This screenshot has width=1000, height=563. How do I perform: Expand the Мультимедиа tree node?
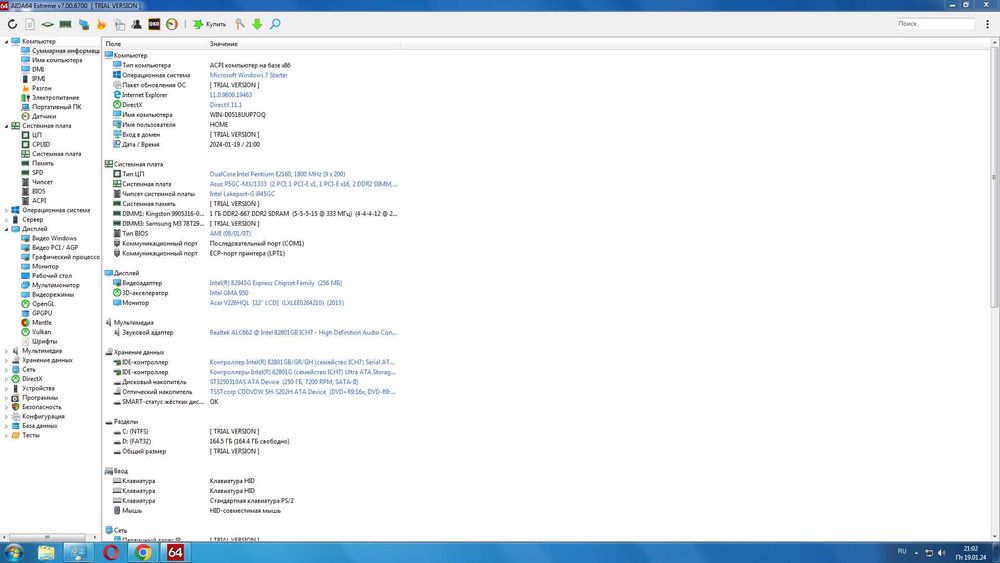(x=6, y=351)
